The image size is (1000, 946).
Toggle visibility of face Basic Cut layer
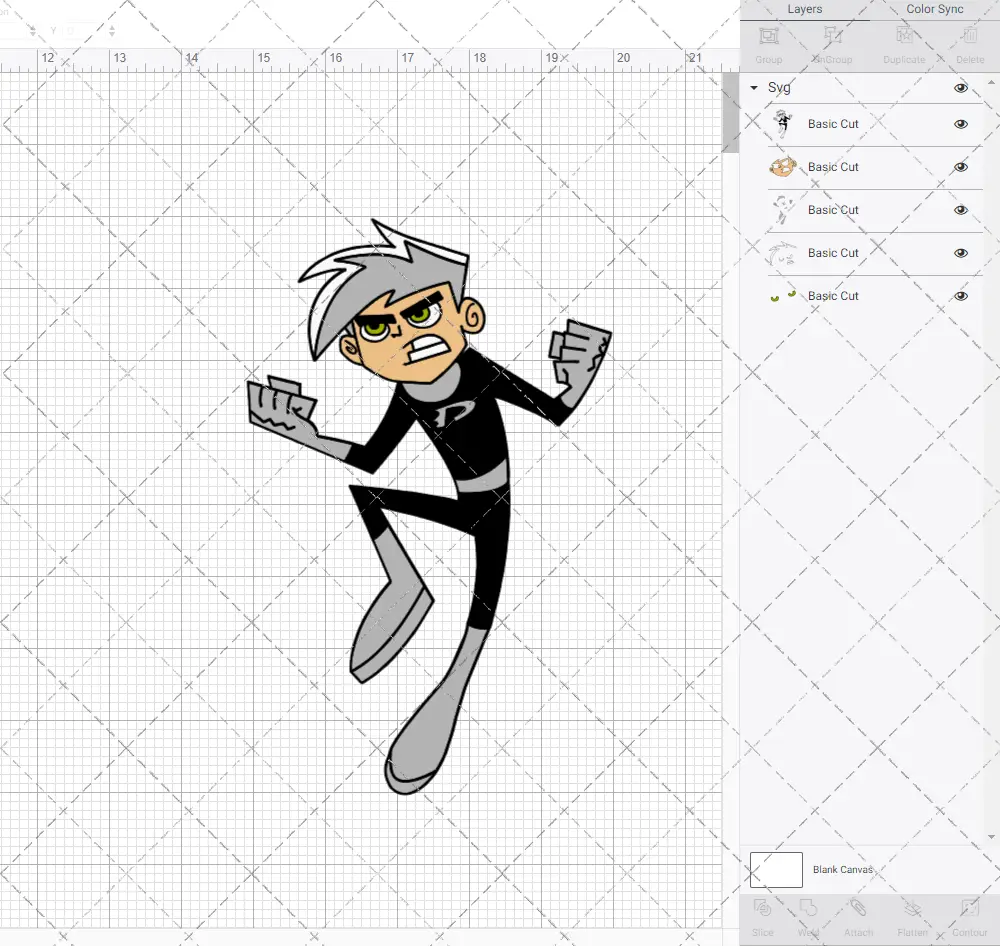coord(960,167)
